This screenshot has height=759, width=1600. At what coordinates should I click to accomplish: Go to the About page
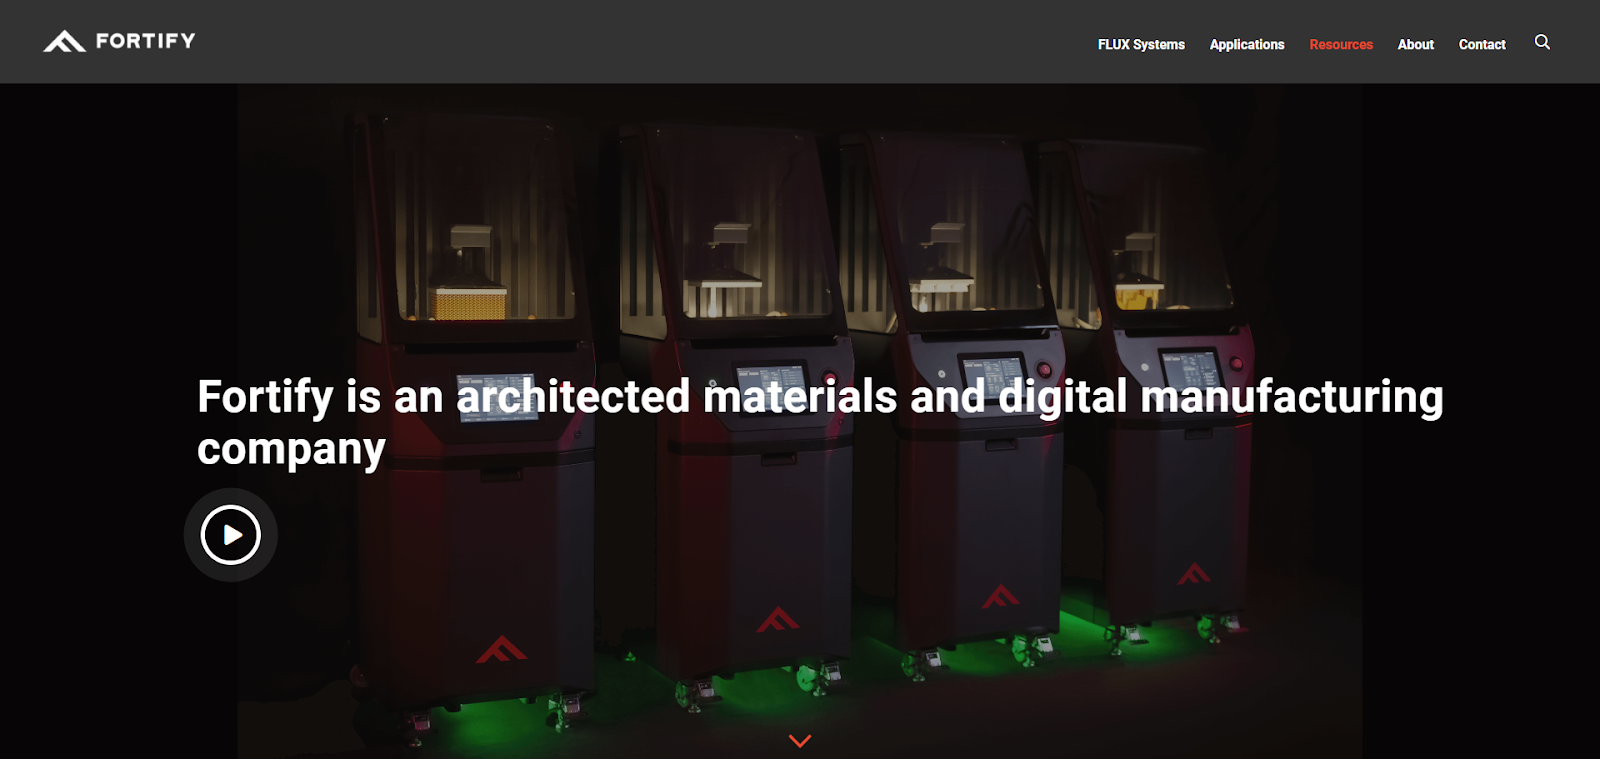(x=1415, y=44)
